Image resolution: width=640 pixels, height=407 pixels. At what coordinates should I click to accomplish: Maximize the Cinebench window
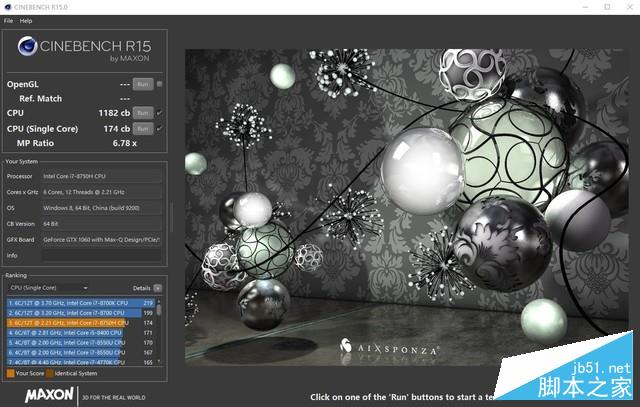coord(607,7)
